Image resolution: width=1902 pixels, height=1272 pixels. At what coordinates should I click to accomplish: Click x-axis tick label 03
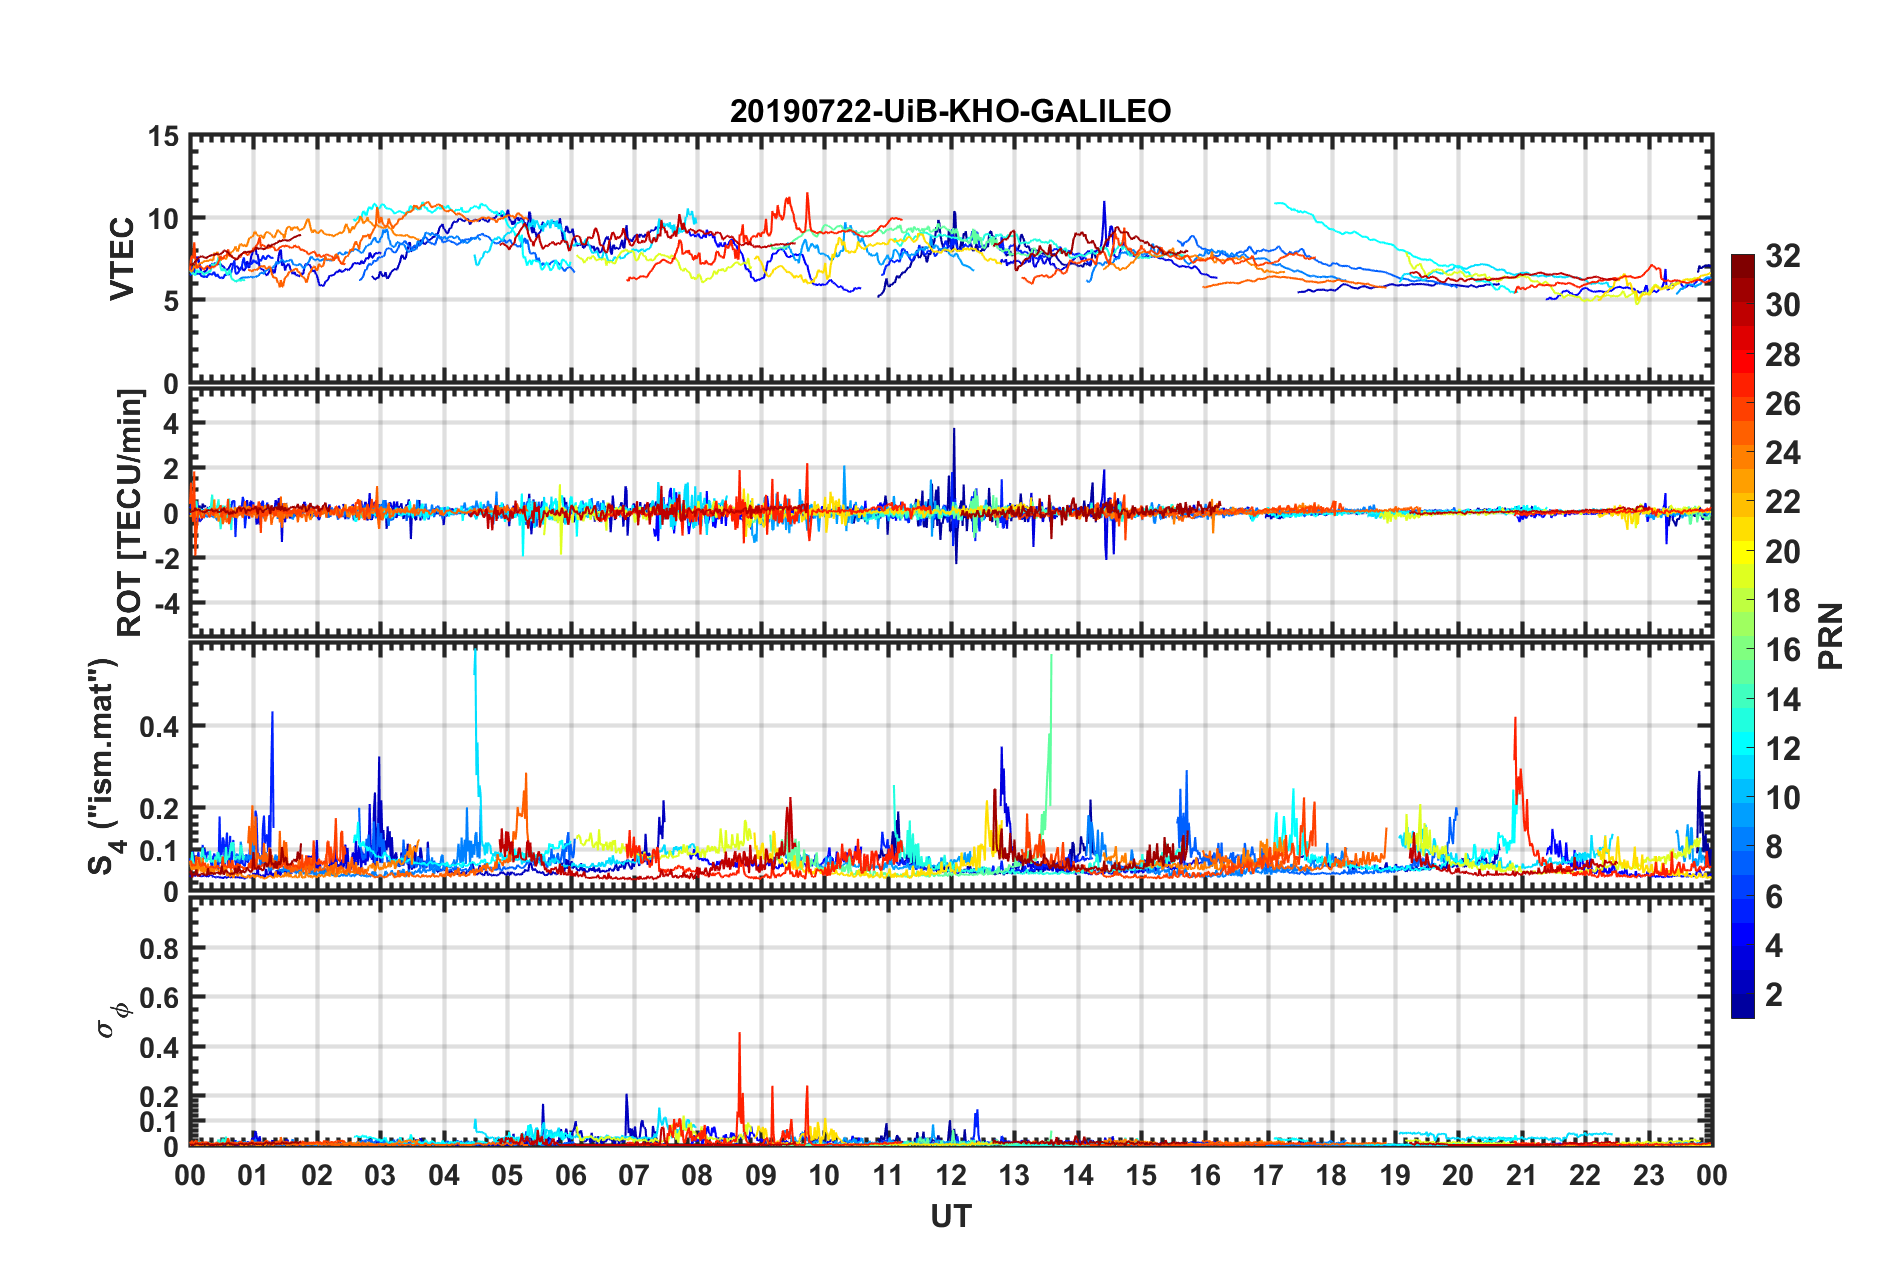(380, 1175)
